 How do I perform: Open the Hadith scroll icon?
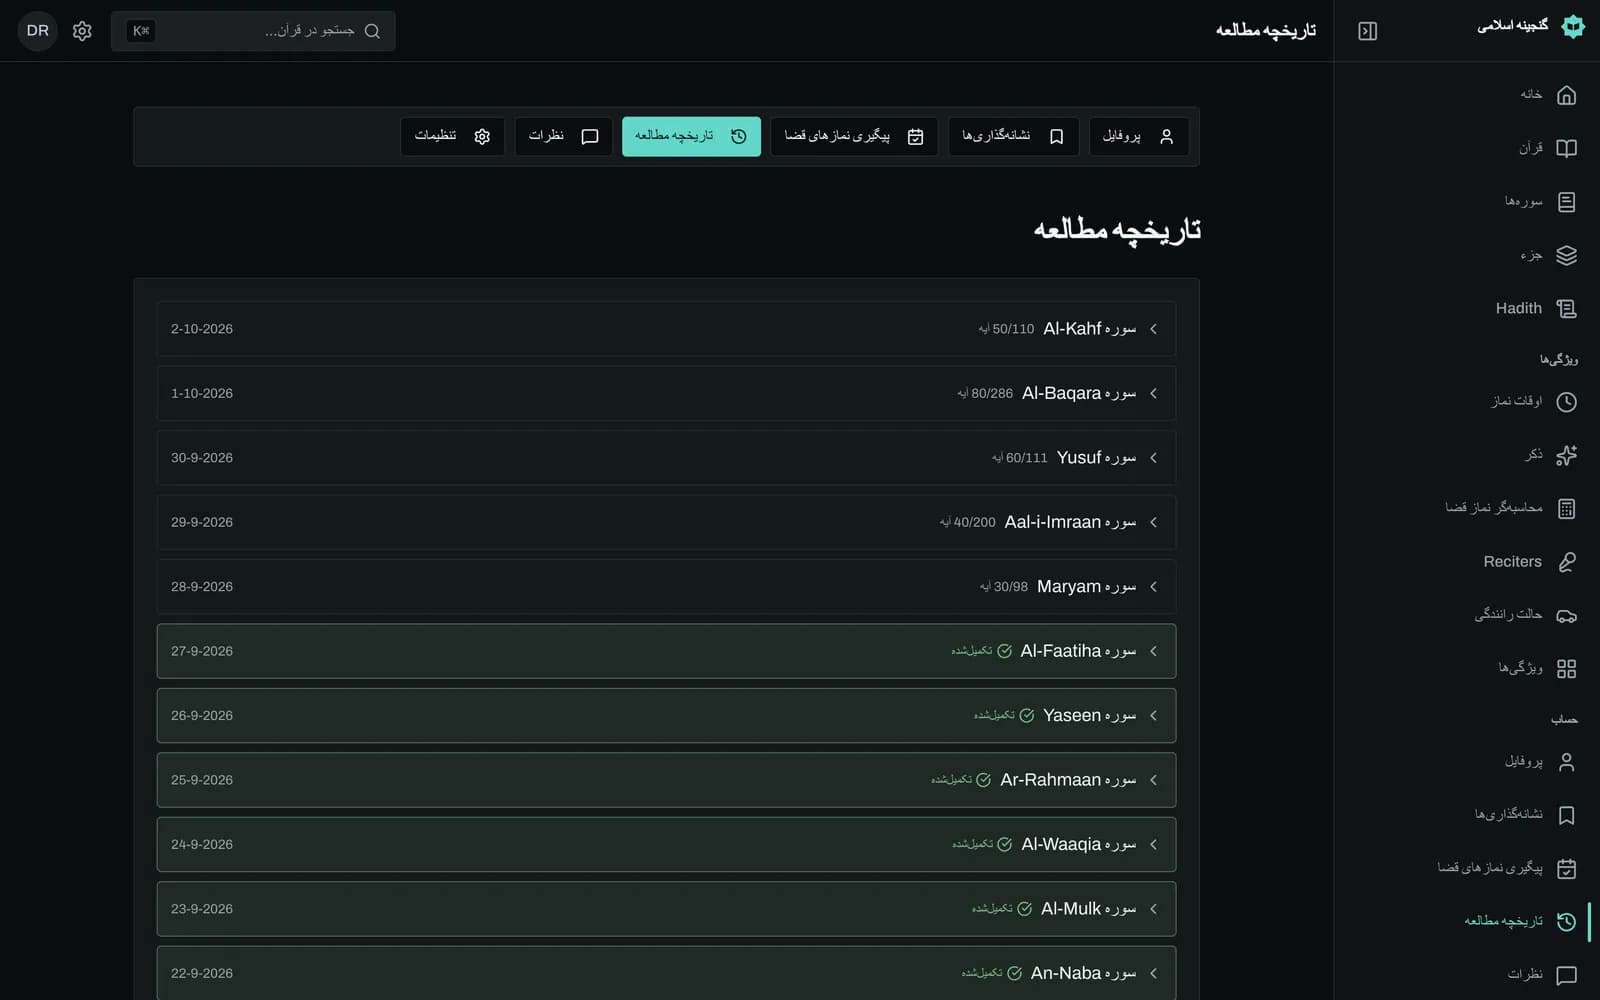(x=1566, y=309)
